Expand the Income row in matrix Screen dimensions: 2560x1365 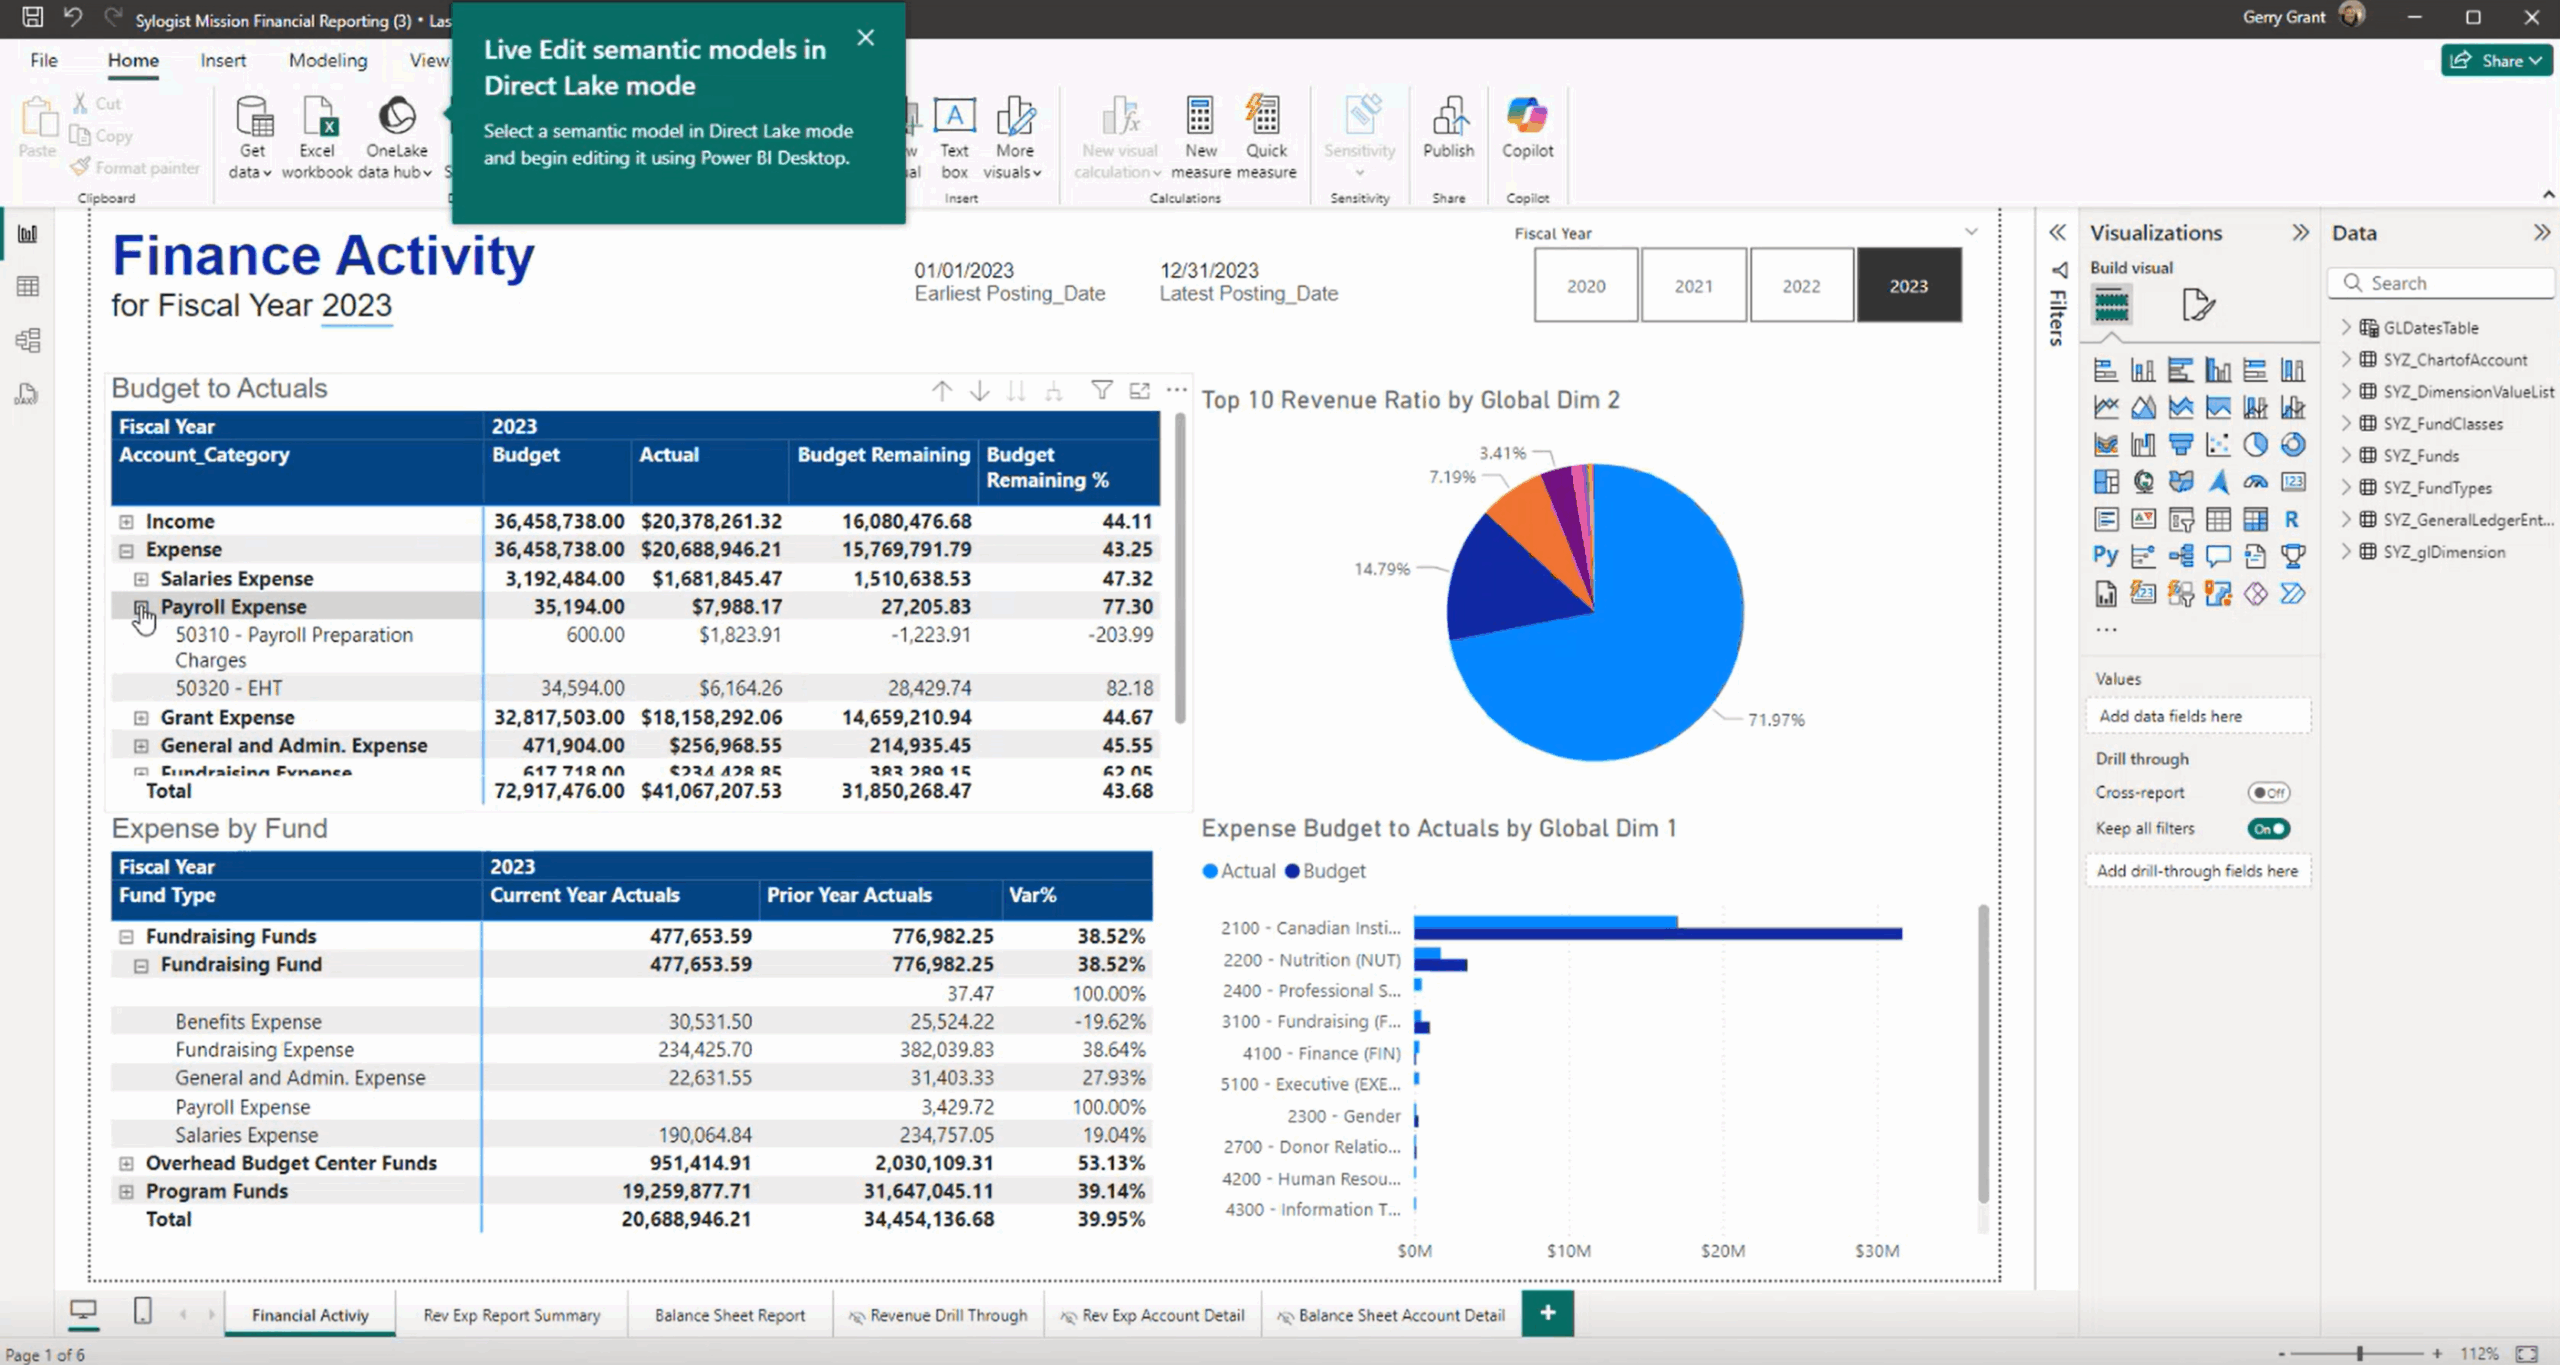click(x=126, y=521)
